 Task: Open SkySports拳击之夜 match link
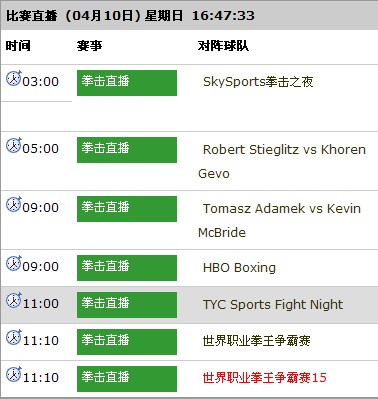coord(258,82)
